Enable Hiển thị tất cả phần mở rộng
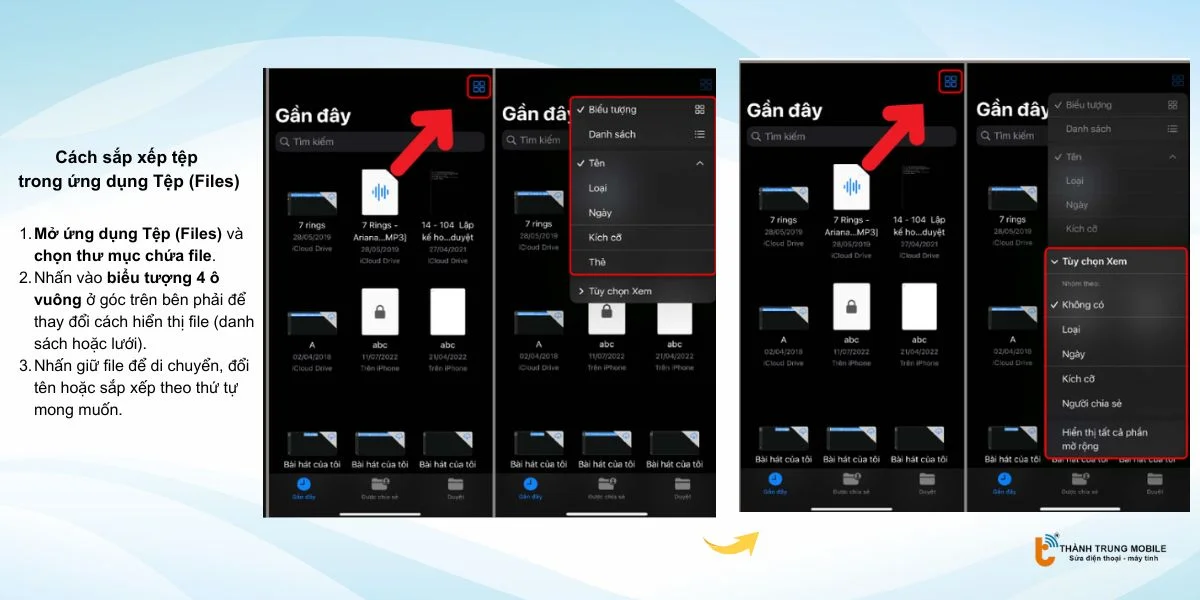Image resolution: width=1200 pixels, height=600 pixels. [x=1105, y=440]
